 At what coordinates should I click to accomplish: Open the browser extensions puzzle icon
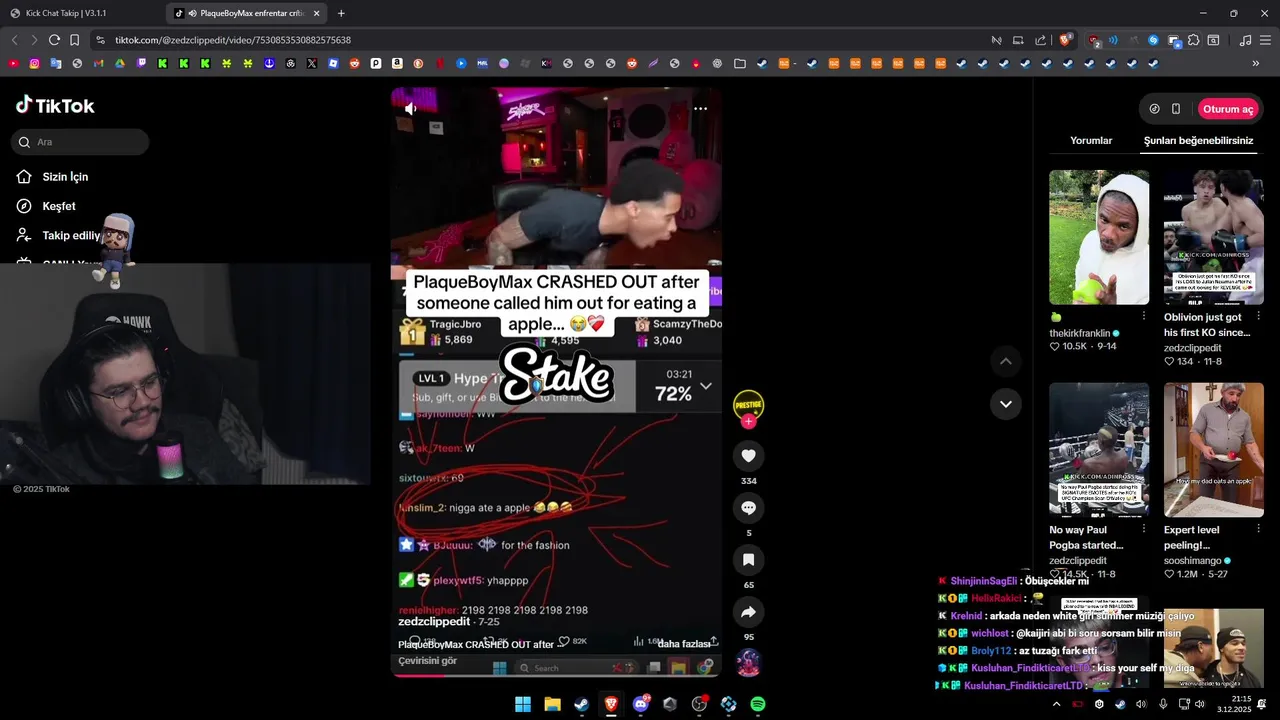tap(1193, 40)
